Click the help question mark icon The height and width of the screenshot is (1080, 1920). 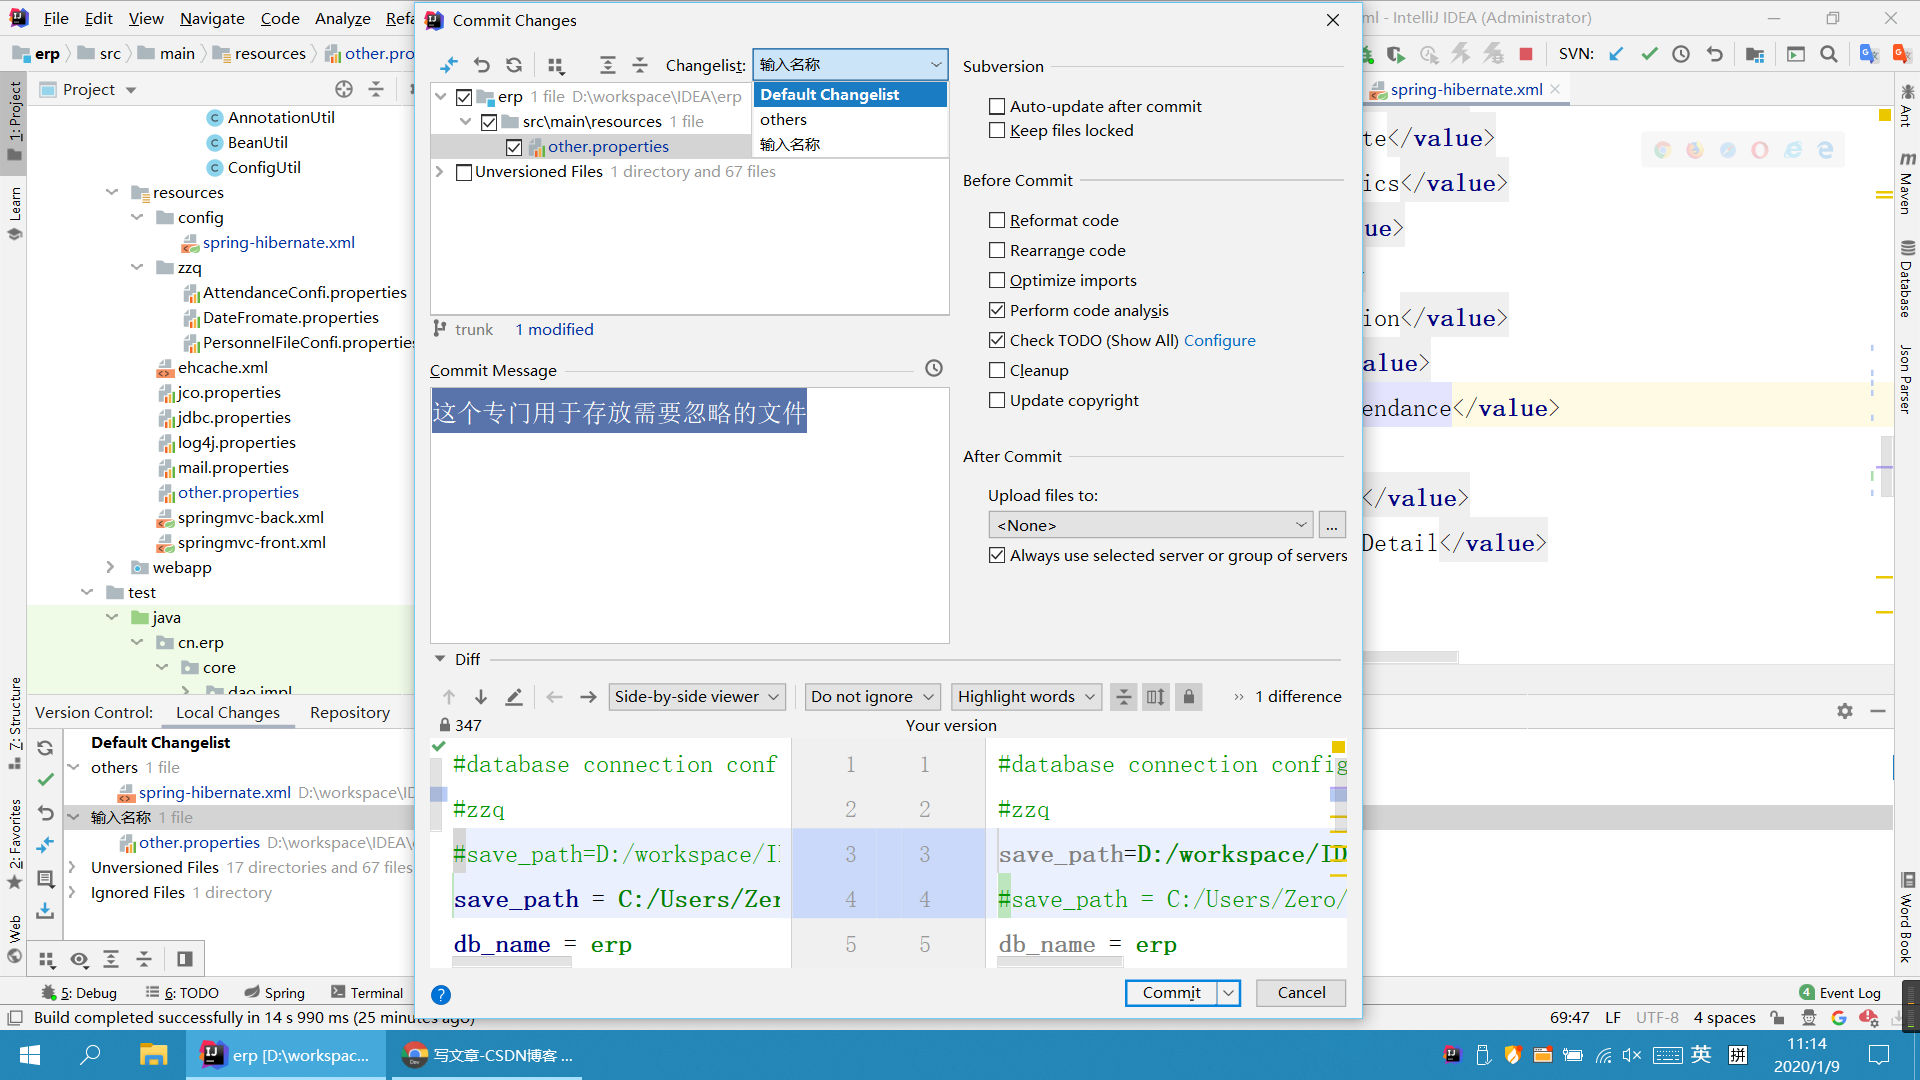[441, 994]
